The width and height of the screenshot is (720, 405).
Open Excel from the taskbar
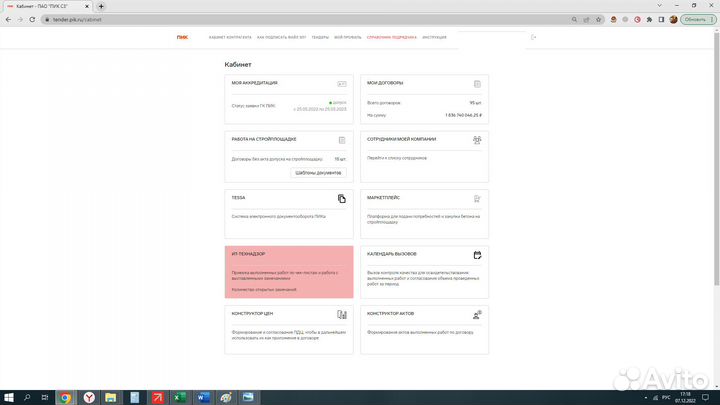(180, 398)
